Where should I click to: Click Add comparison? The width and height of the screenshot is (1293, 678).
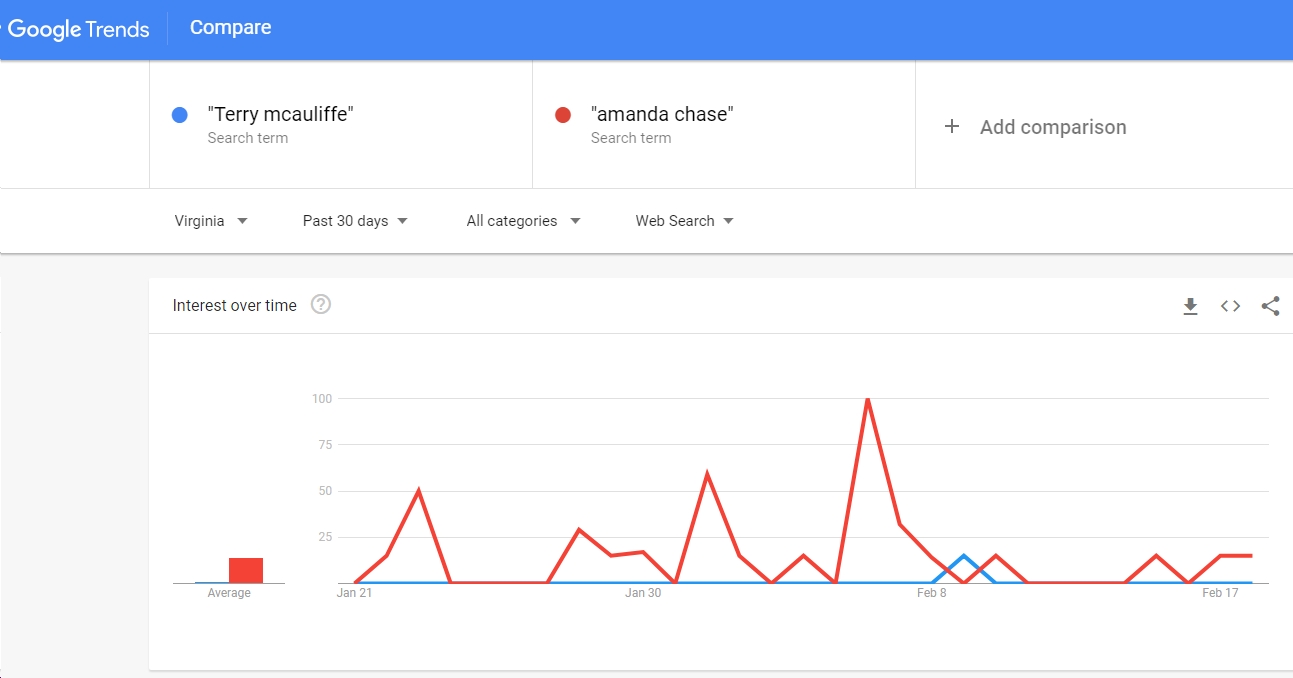tap(1053, 127)
